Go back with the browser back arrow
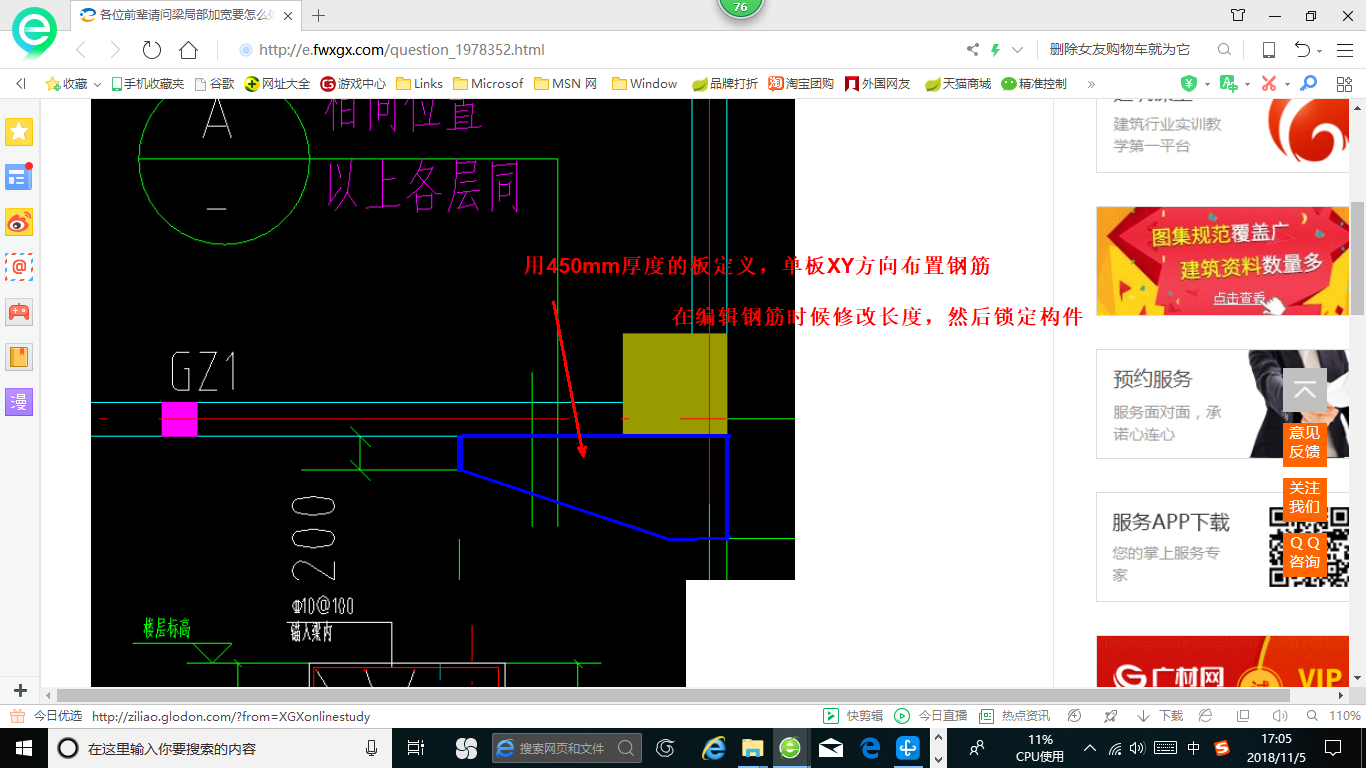Image resolution: width=1366 pixels, height=768 pixels. 81,50
